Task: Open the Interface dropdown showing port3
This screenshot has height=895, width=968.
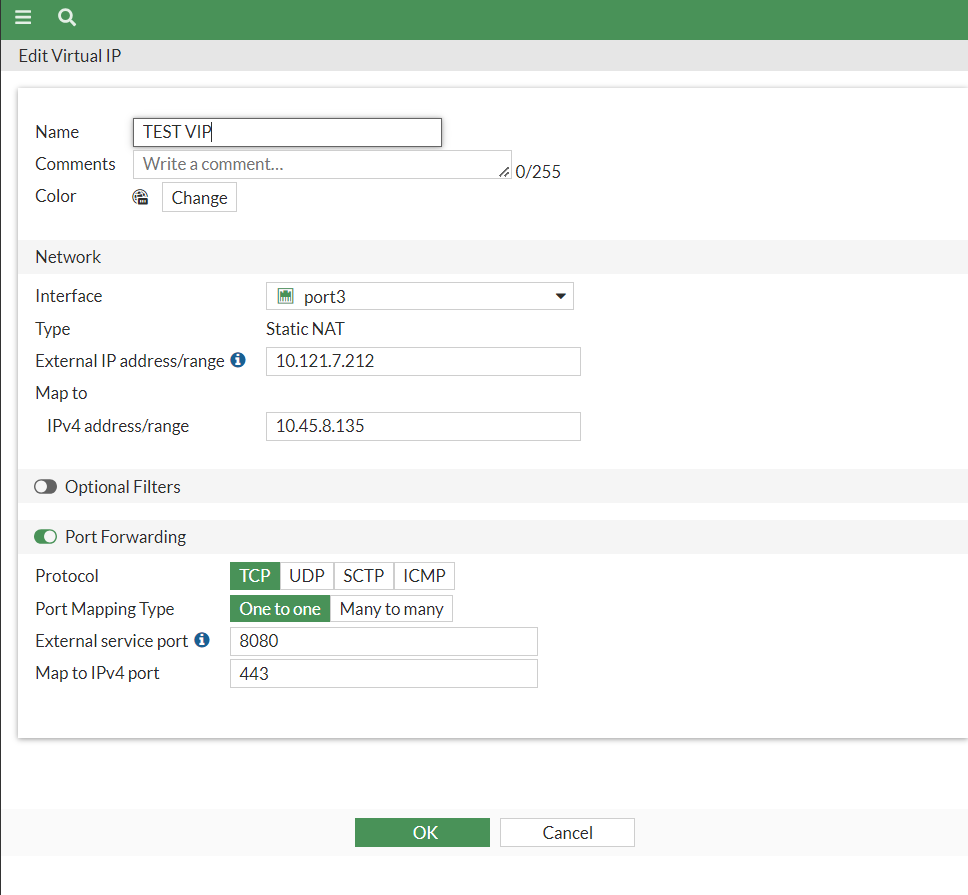Action: tap(420, 297)
